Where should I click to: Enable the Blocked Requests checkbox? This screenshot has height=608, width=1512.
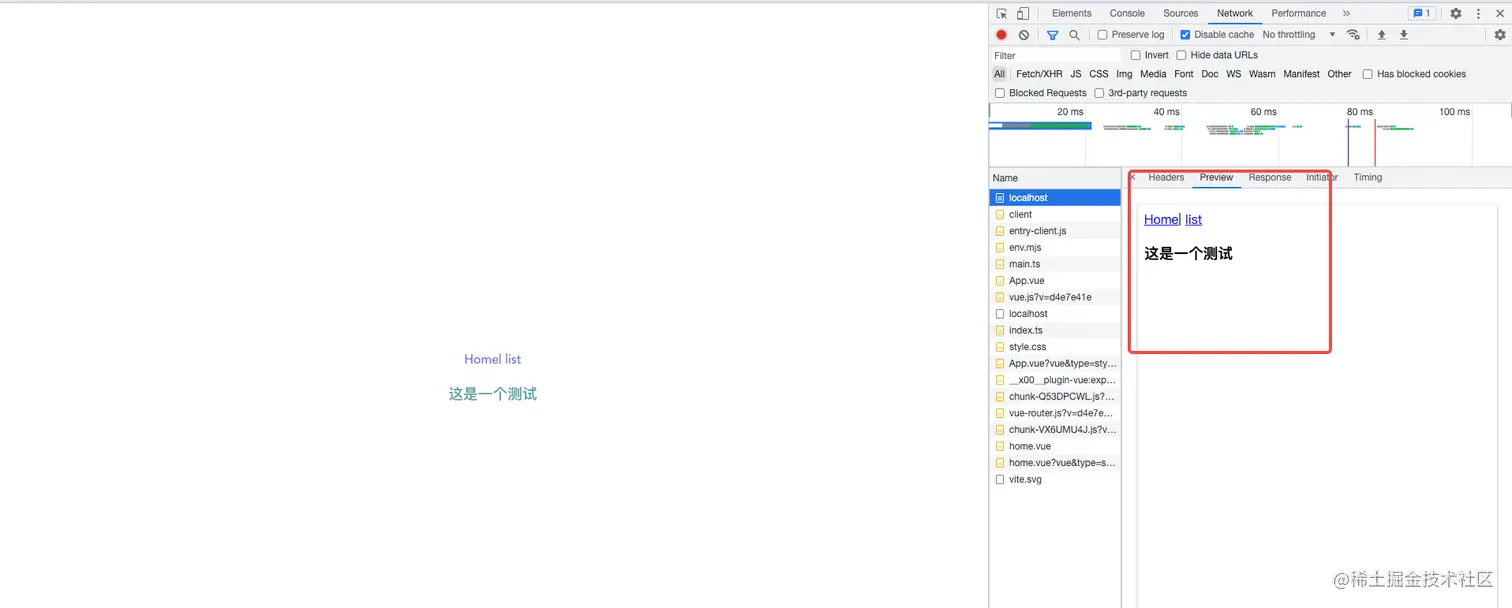coord(1000,93)
